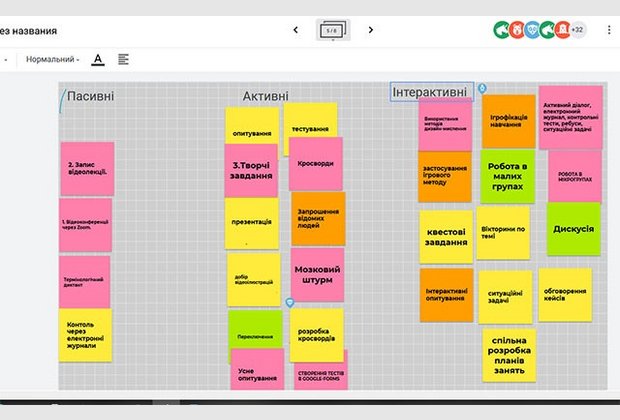620x420 pixels.
Task: Select the pink 'Активний діалог' note
Action: (x=571, y=117)
